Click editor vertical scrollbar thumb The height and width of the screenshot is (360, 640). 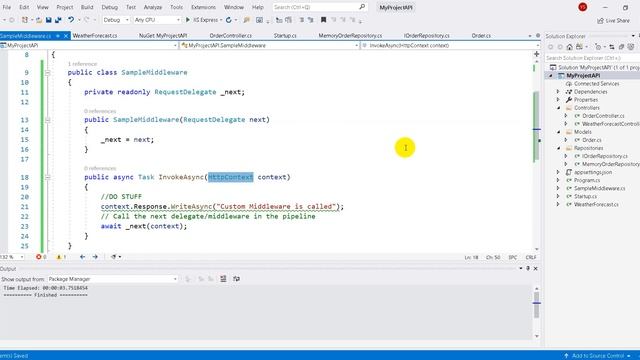pyautogui.click(x=536, y=127)
